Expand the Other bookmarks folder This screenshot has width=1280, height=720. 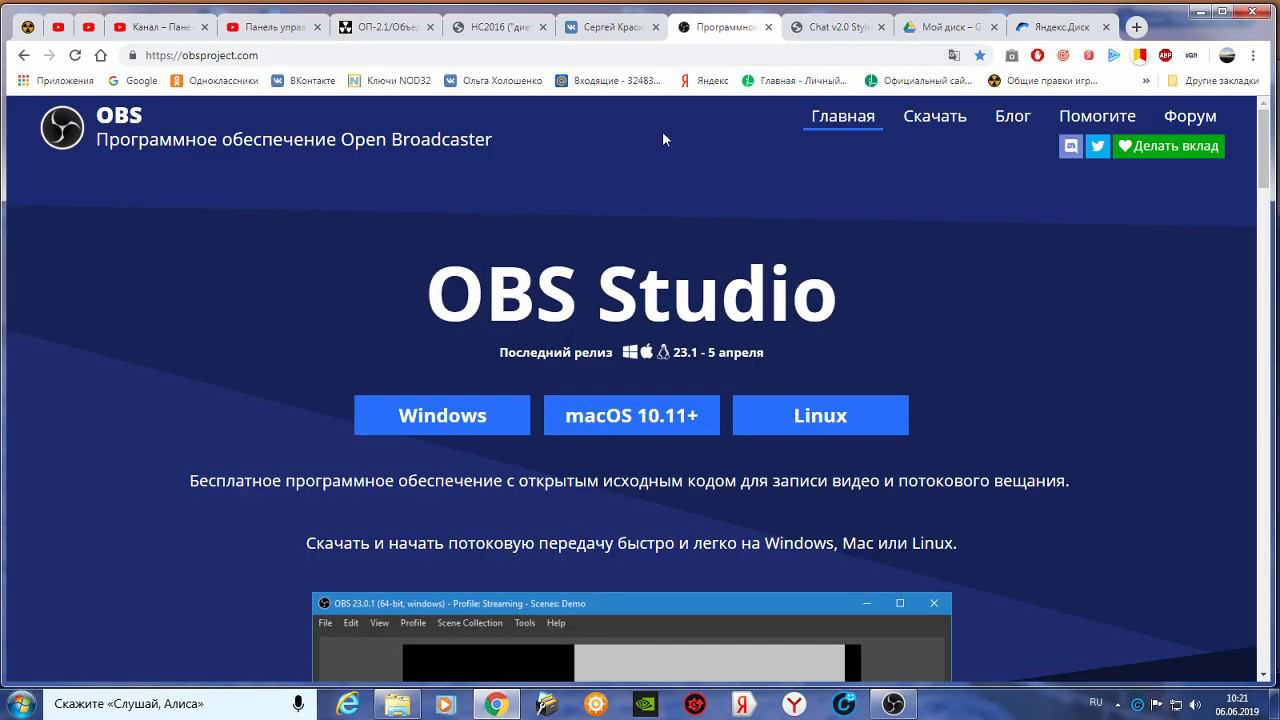(x=1212, y=80)
